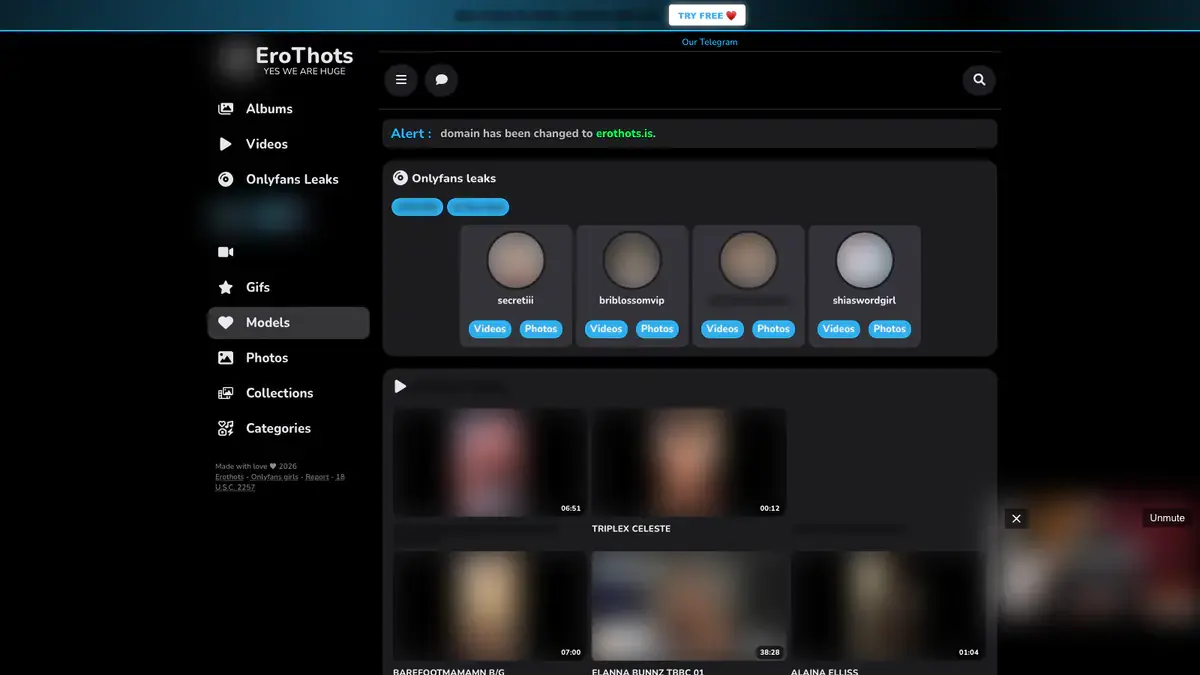The height and width of the screenshot is (675, 1200).
Task: Open the Erothots footer link
Action: coord(229,477)
